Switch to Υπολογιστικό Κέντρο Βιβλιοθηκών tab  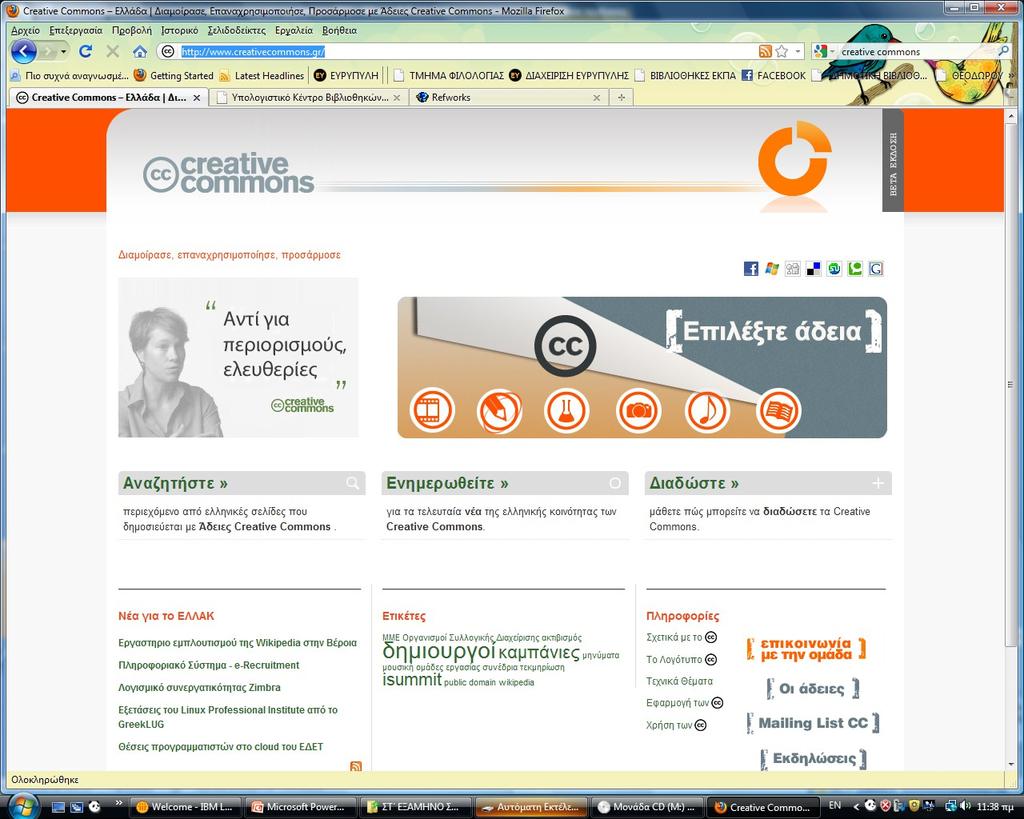[309, 97]
